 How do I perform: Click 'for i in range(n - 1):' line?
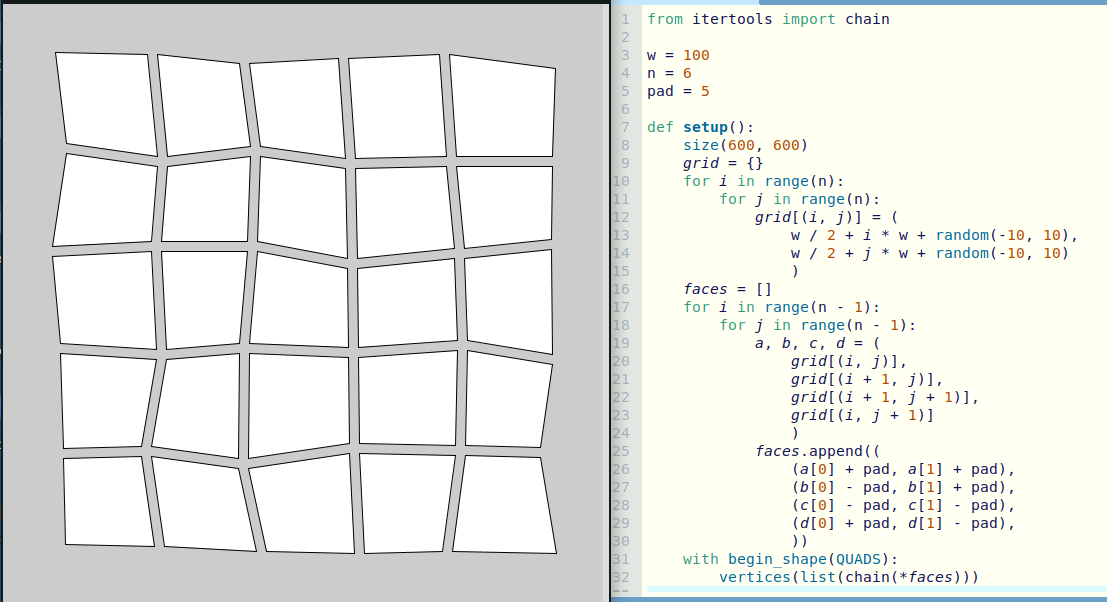coord(782,307)
